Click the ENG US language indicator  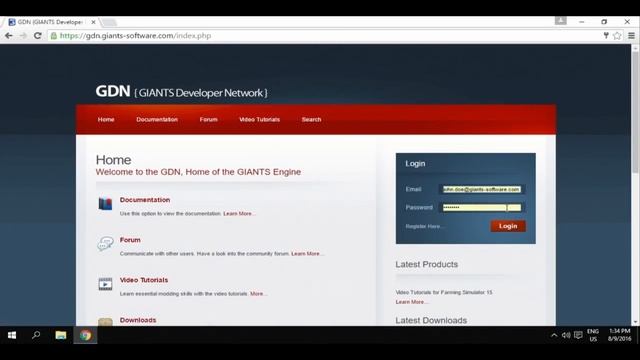pos(593,335)
